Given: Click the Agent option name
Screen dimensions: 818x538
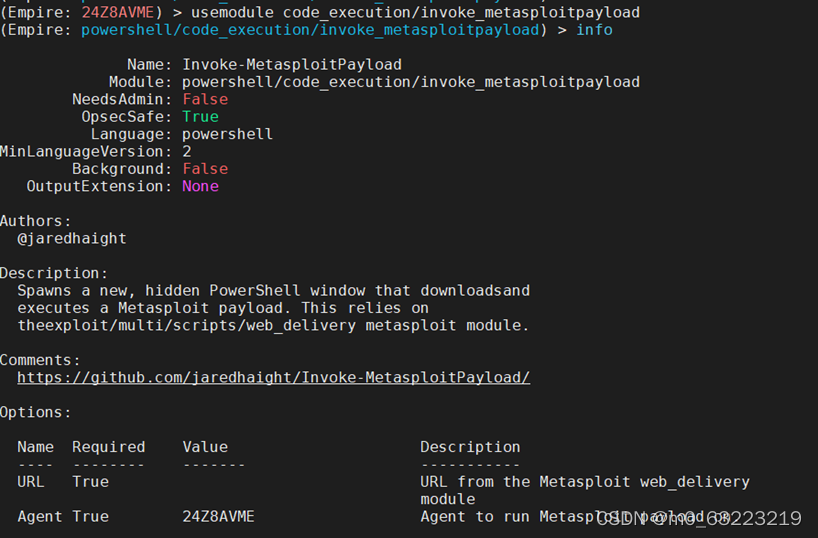Looking at the screenshot, I should (40, 517).
